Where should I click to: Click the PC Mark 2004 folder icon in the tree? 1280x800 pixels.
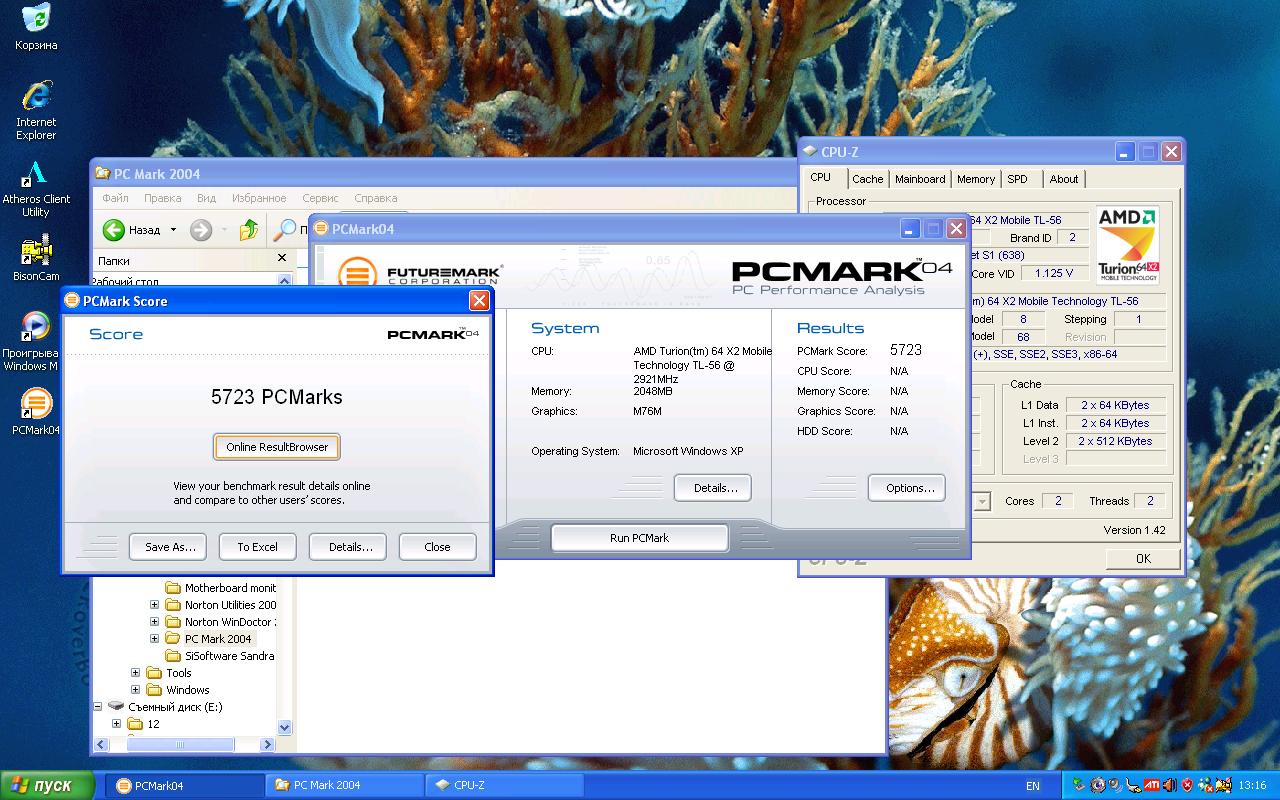[x=173, y=638]
